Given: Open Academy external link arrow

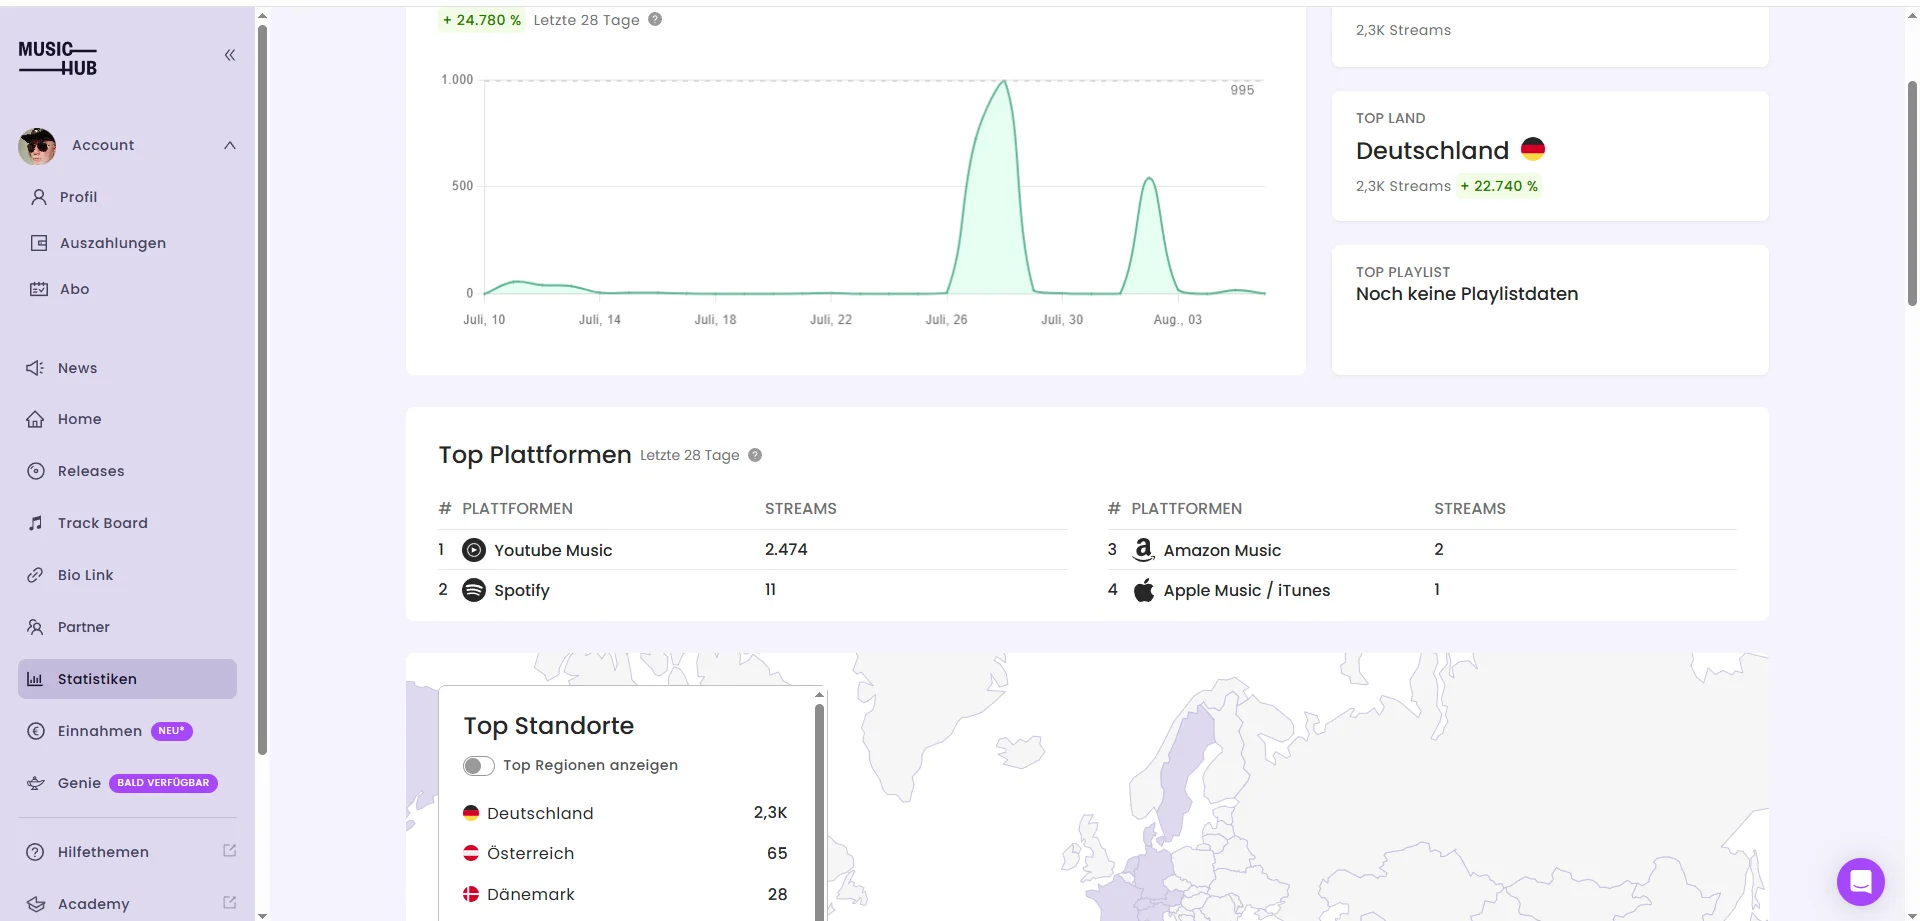Looking at the screenshot, I should click(229, 903).
